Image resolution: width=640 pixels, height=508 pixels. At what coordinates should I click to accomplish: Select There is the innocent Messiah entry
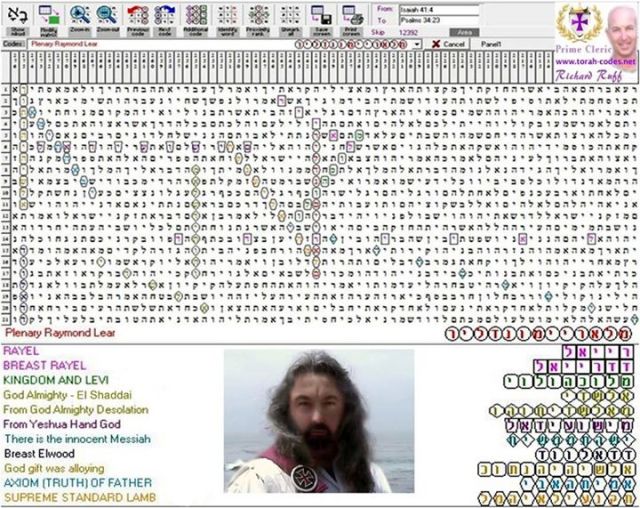(78, 439)
